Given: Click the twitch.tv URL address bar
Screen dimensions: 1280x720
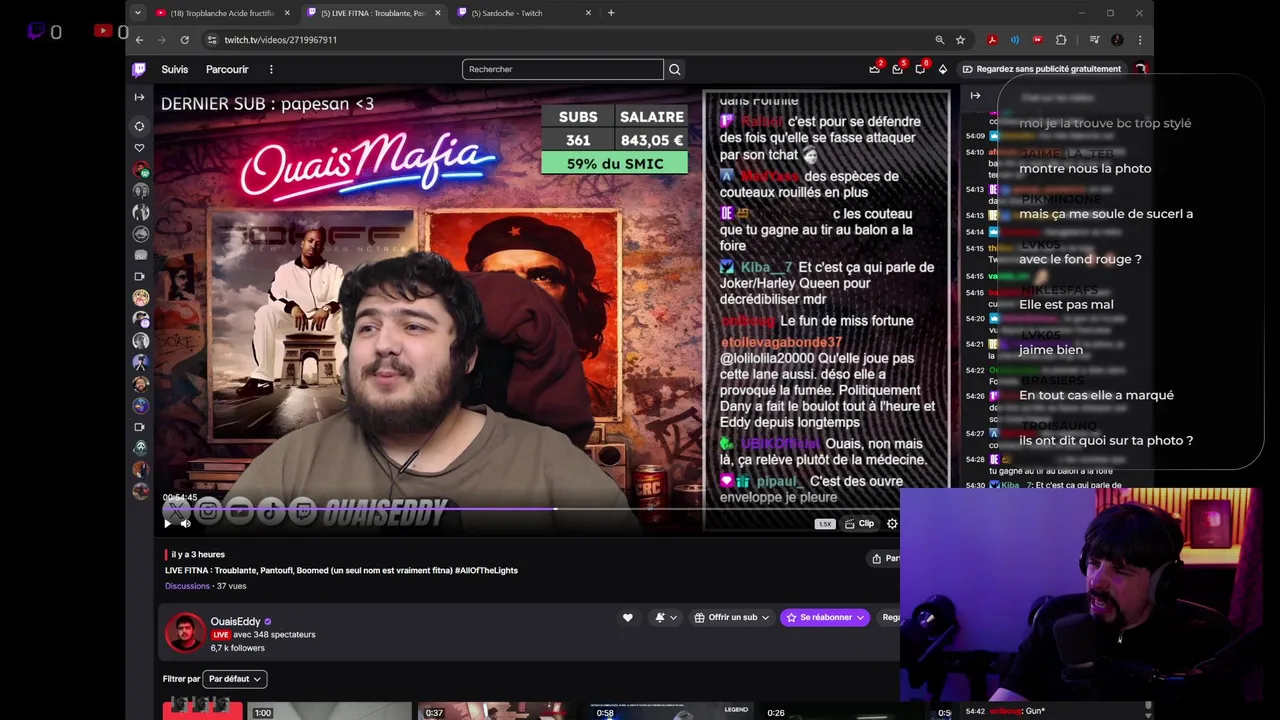Looking at the screenshot, I should [x=570, y=40].
